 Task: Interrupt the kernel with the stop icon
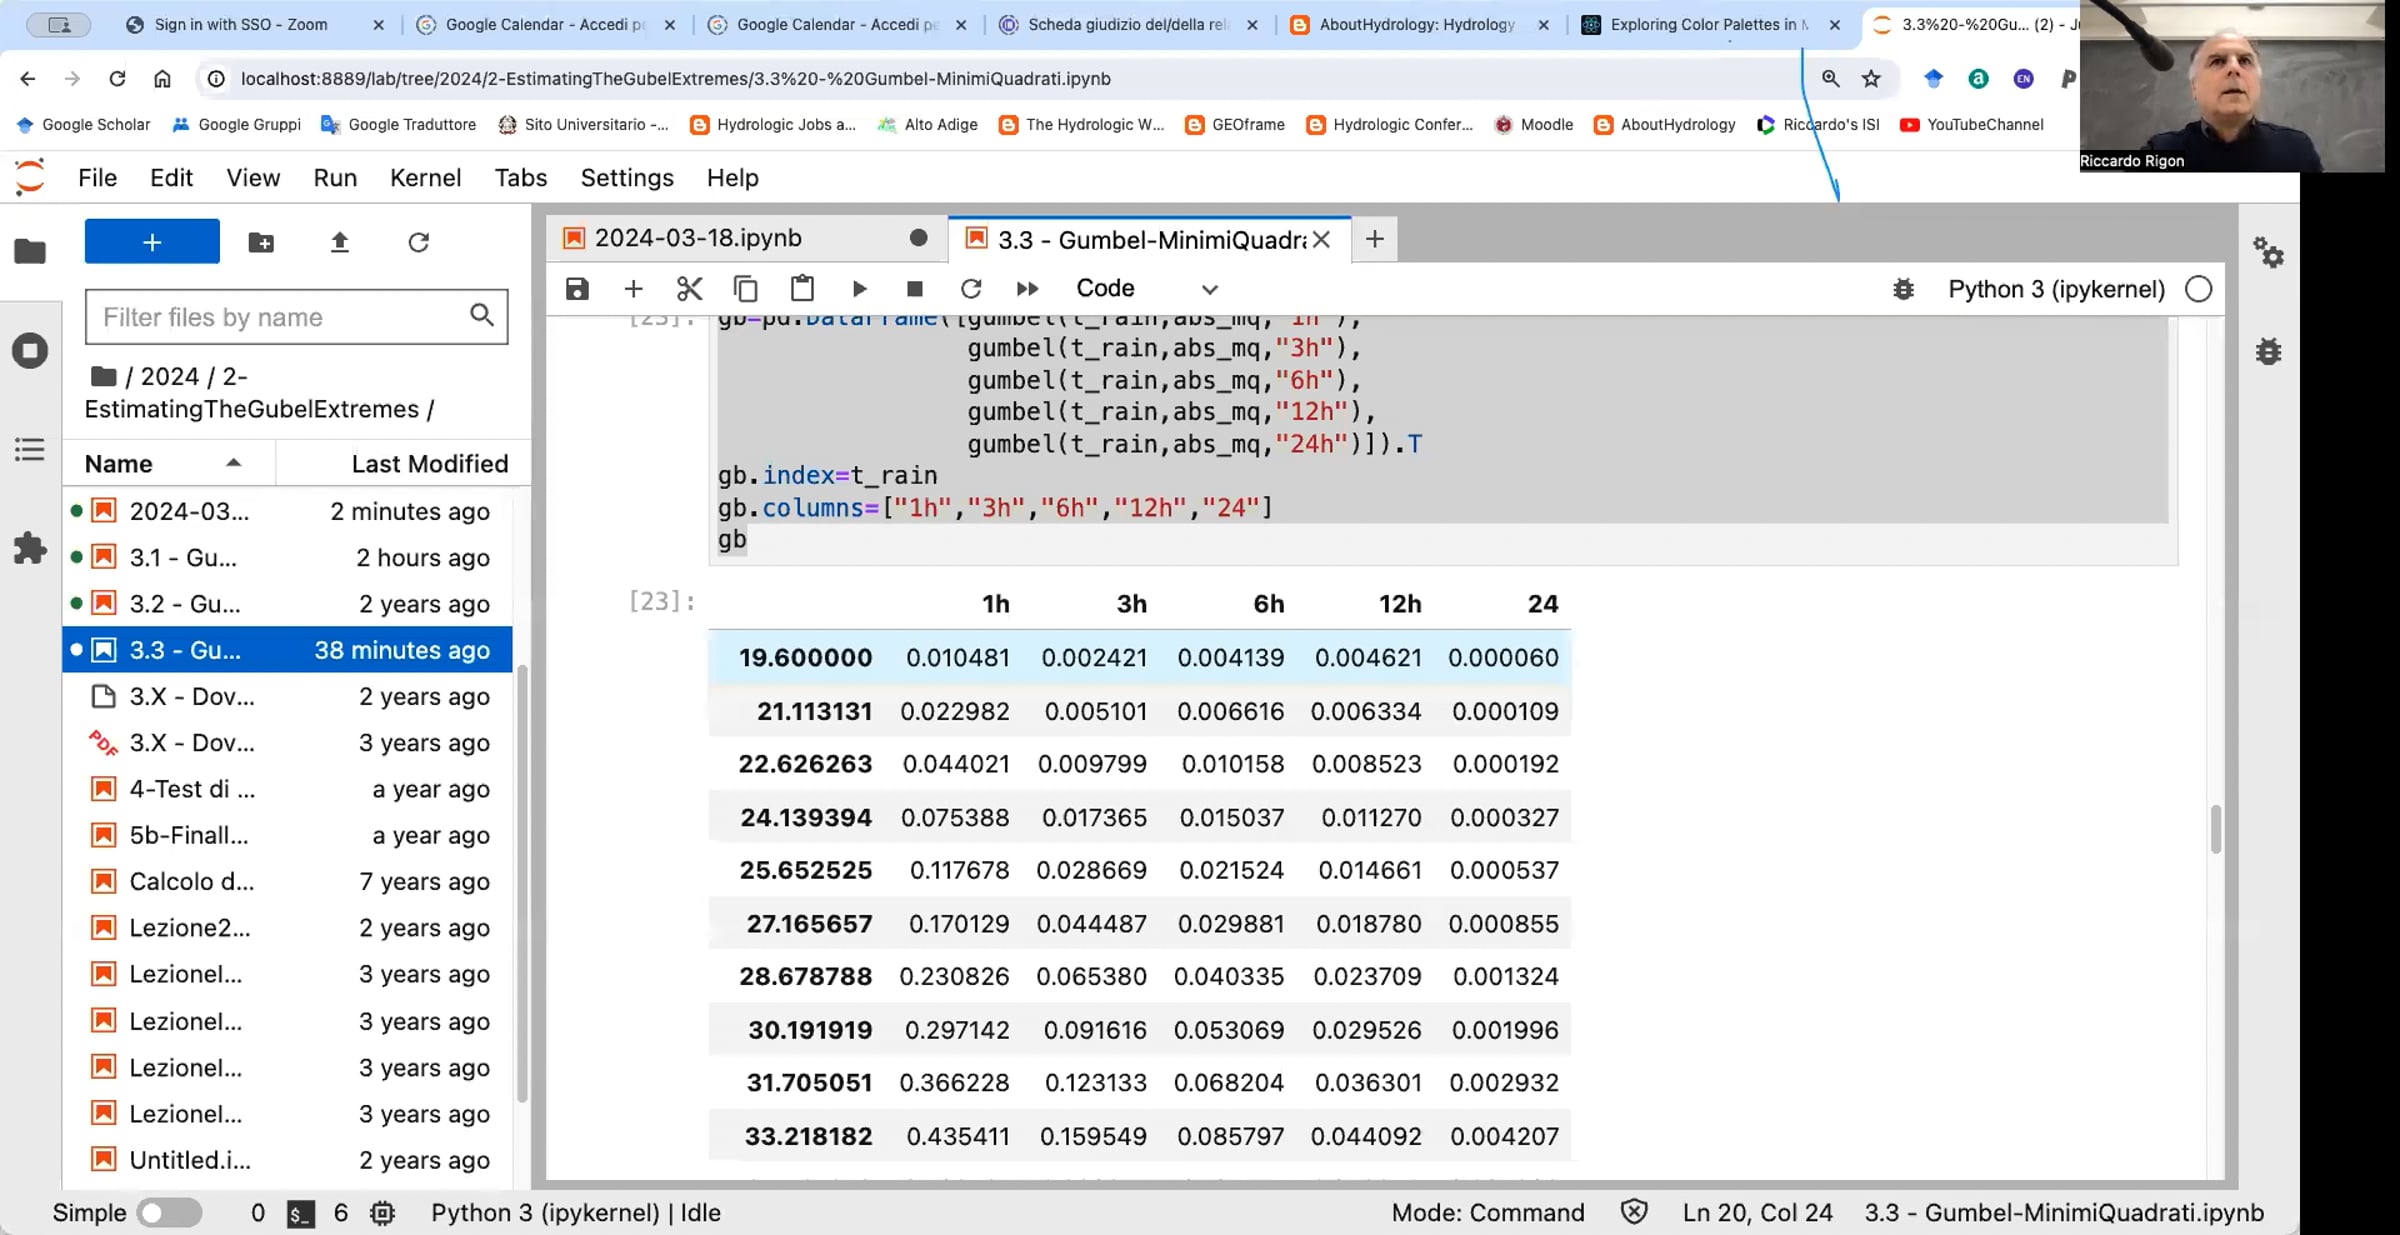pyautogui.click(x=914, y=289)
